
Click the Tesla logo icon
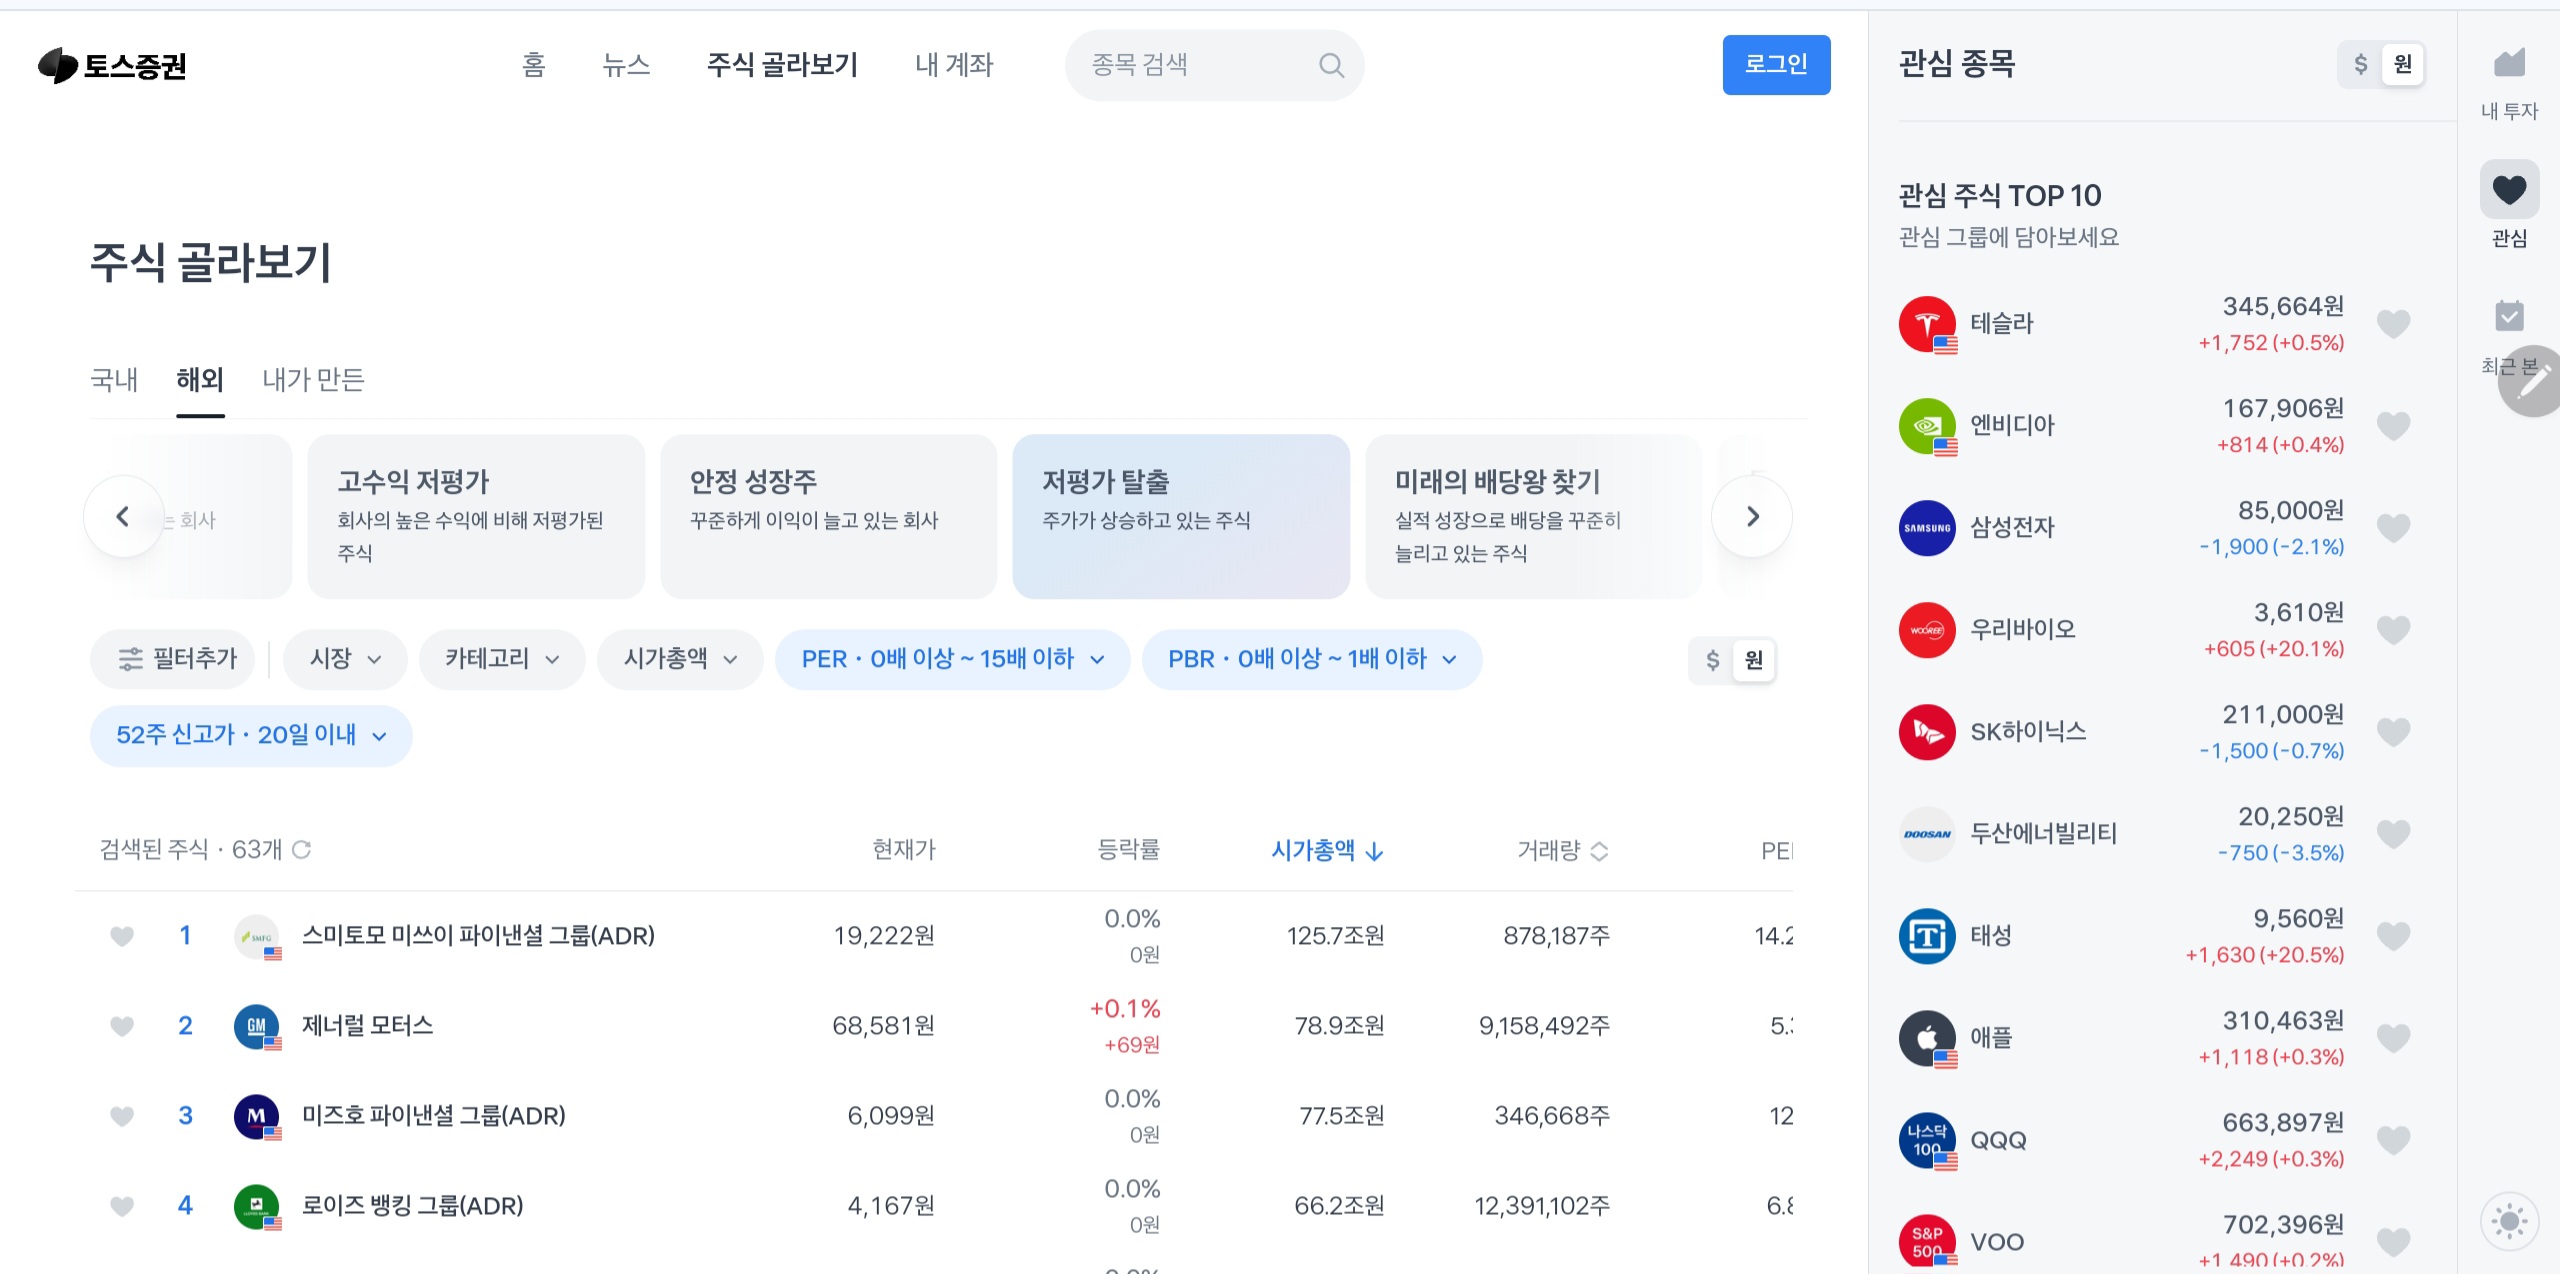pyautogui.click(x=1927, y=324)
